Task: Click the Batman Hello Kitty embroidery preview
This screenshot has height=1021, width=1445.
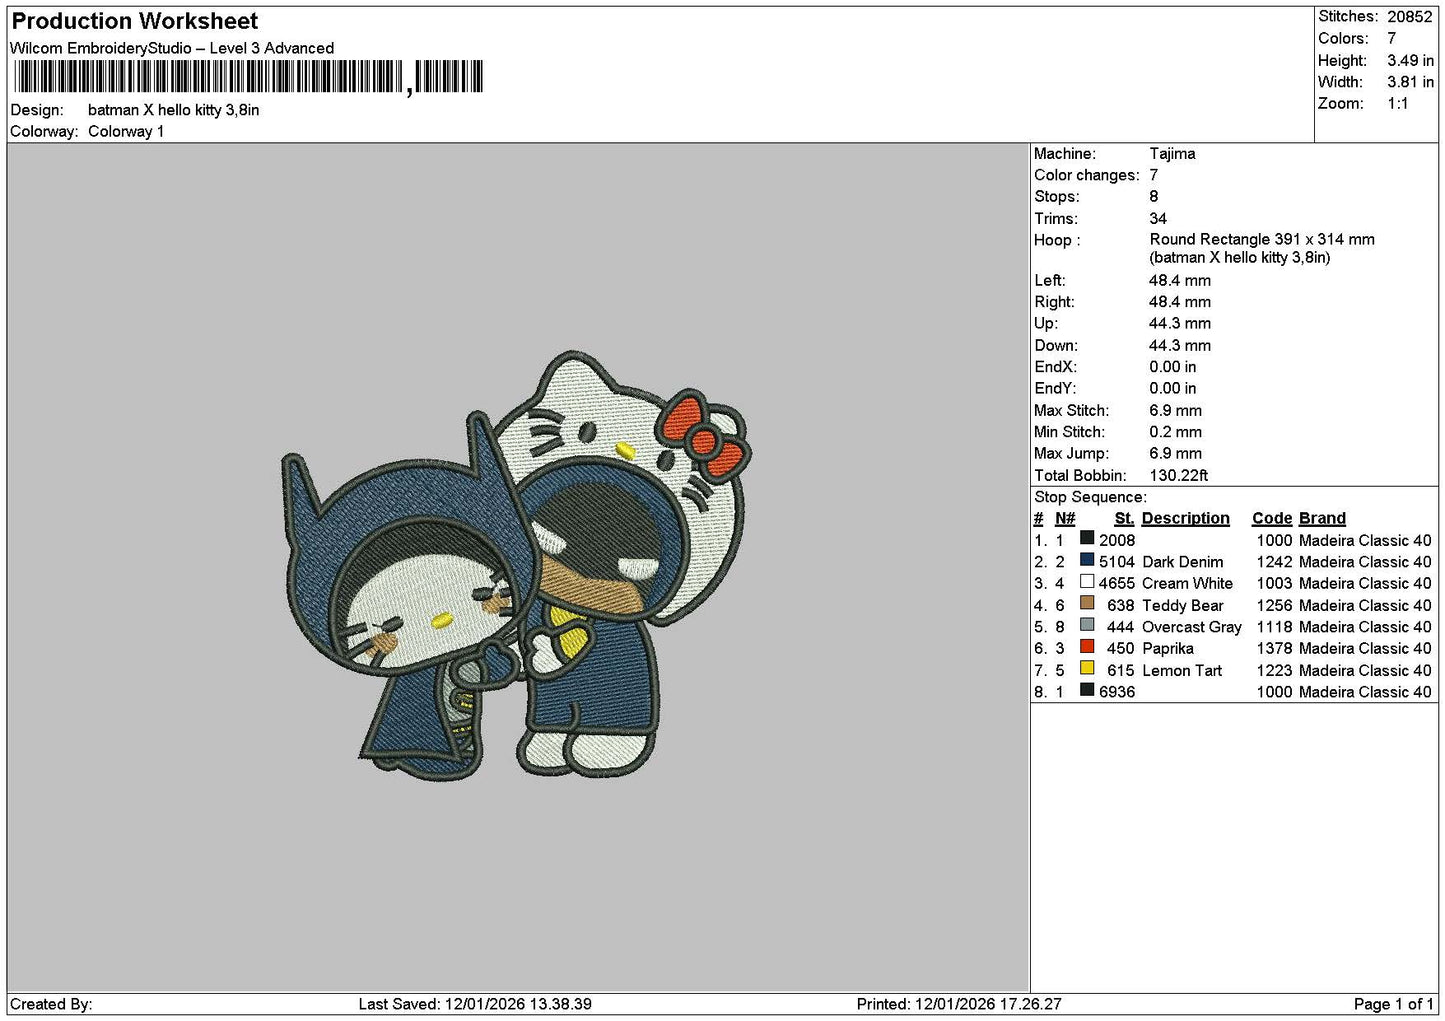Action: 516,567
